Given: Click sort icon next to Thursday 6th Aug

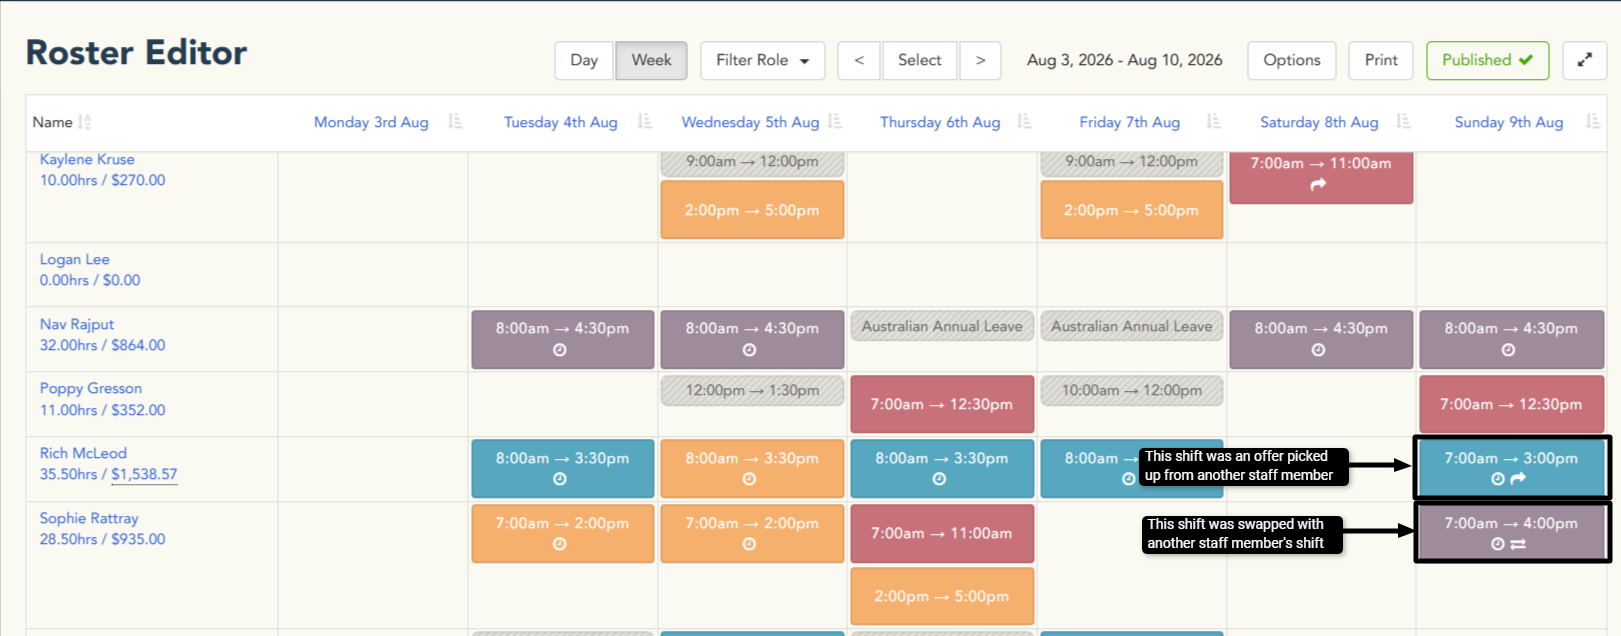Looking at the screenshot, I should [1024, 121].
